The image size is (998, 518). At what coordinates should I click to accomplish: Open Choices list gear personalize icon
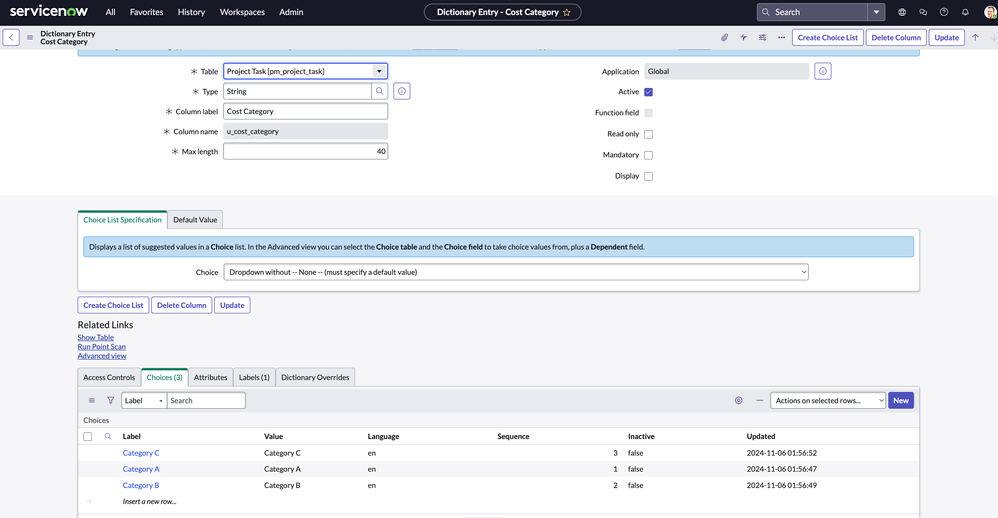738,400
